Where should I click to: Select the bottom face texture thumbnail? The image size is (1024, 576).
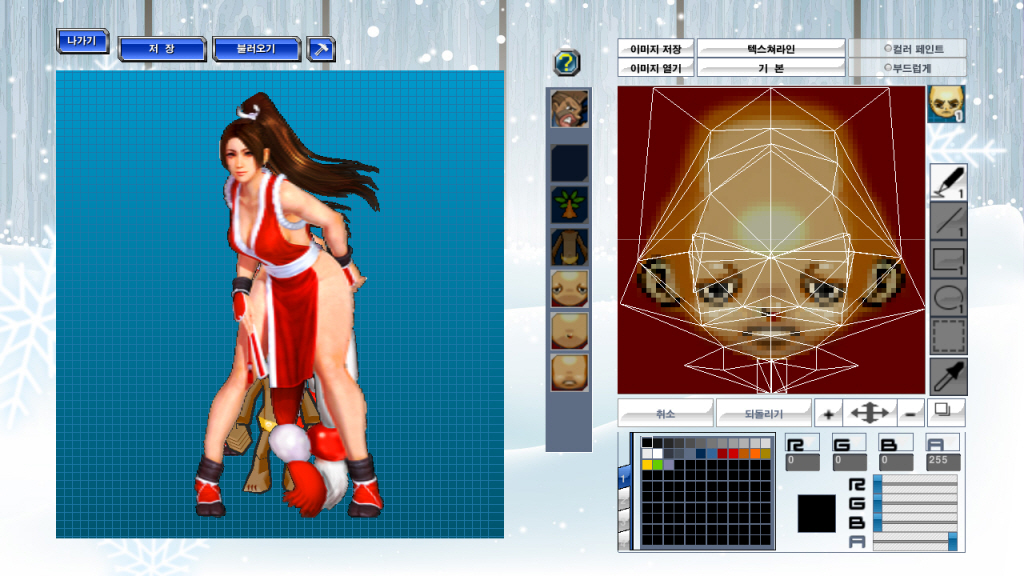pyautogui.click(x=569, y=373)
